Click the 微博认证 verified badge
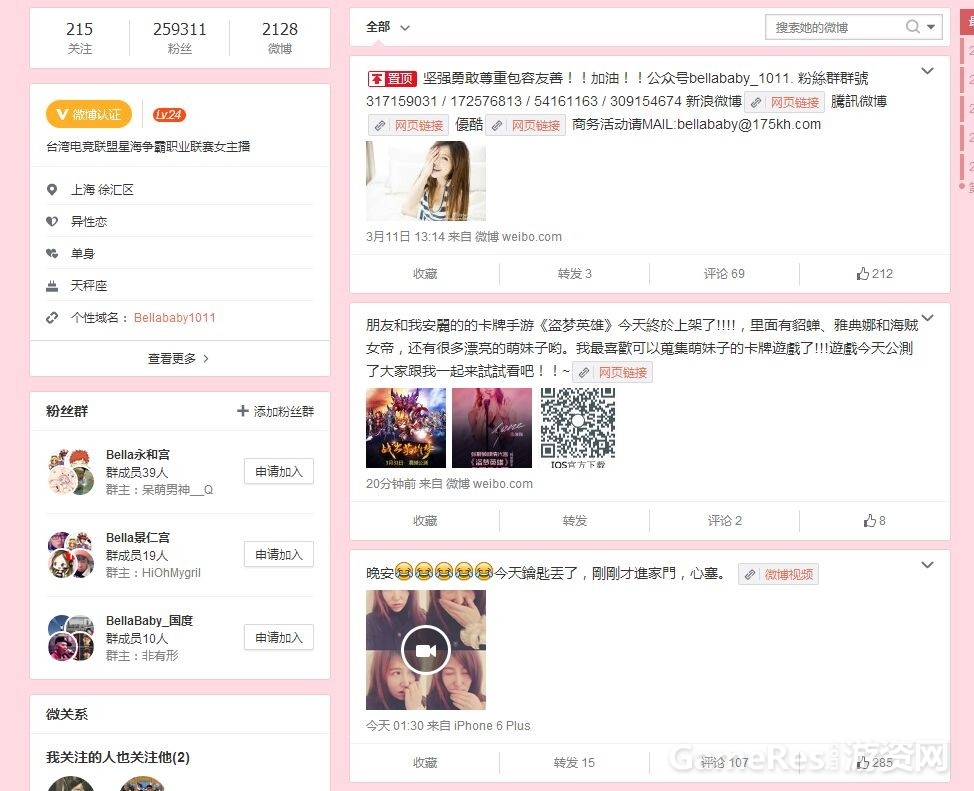 point(89,114)
